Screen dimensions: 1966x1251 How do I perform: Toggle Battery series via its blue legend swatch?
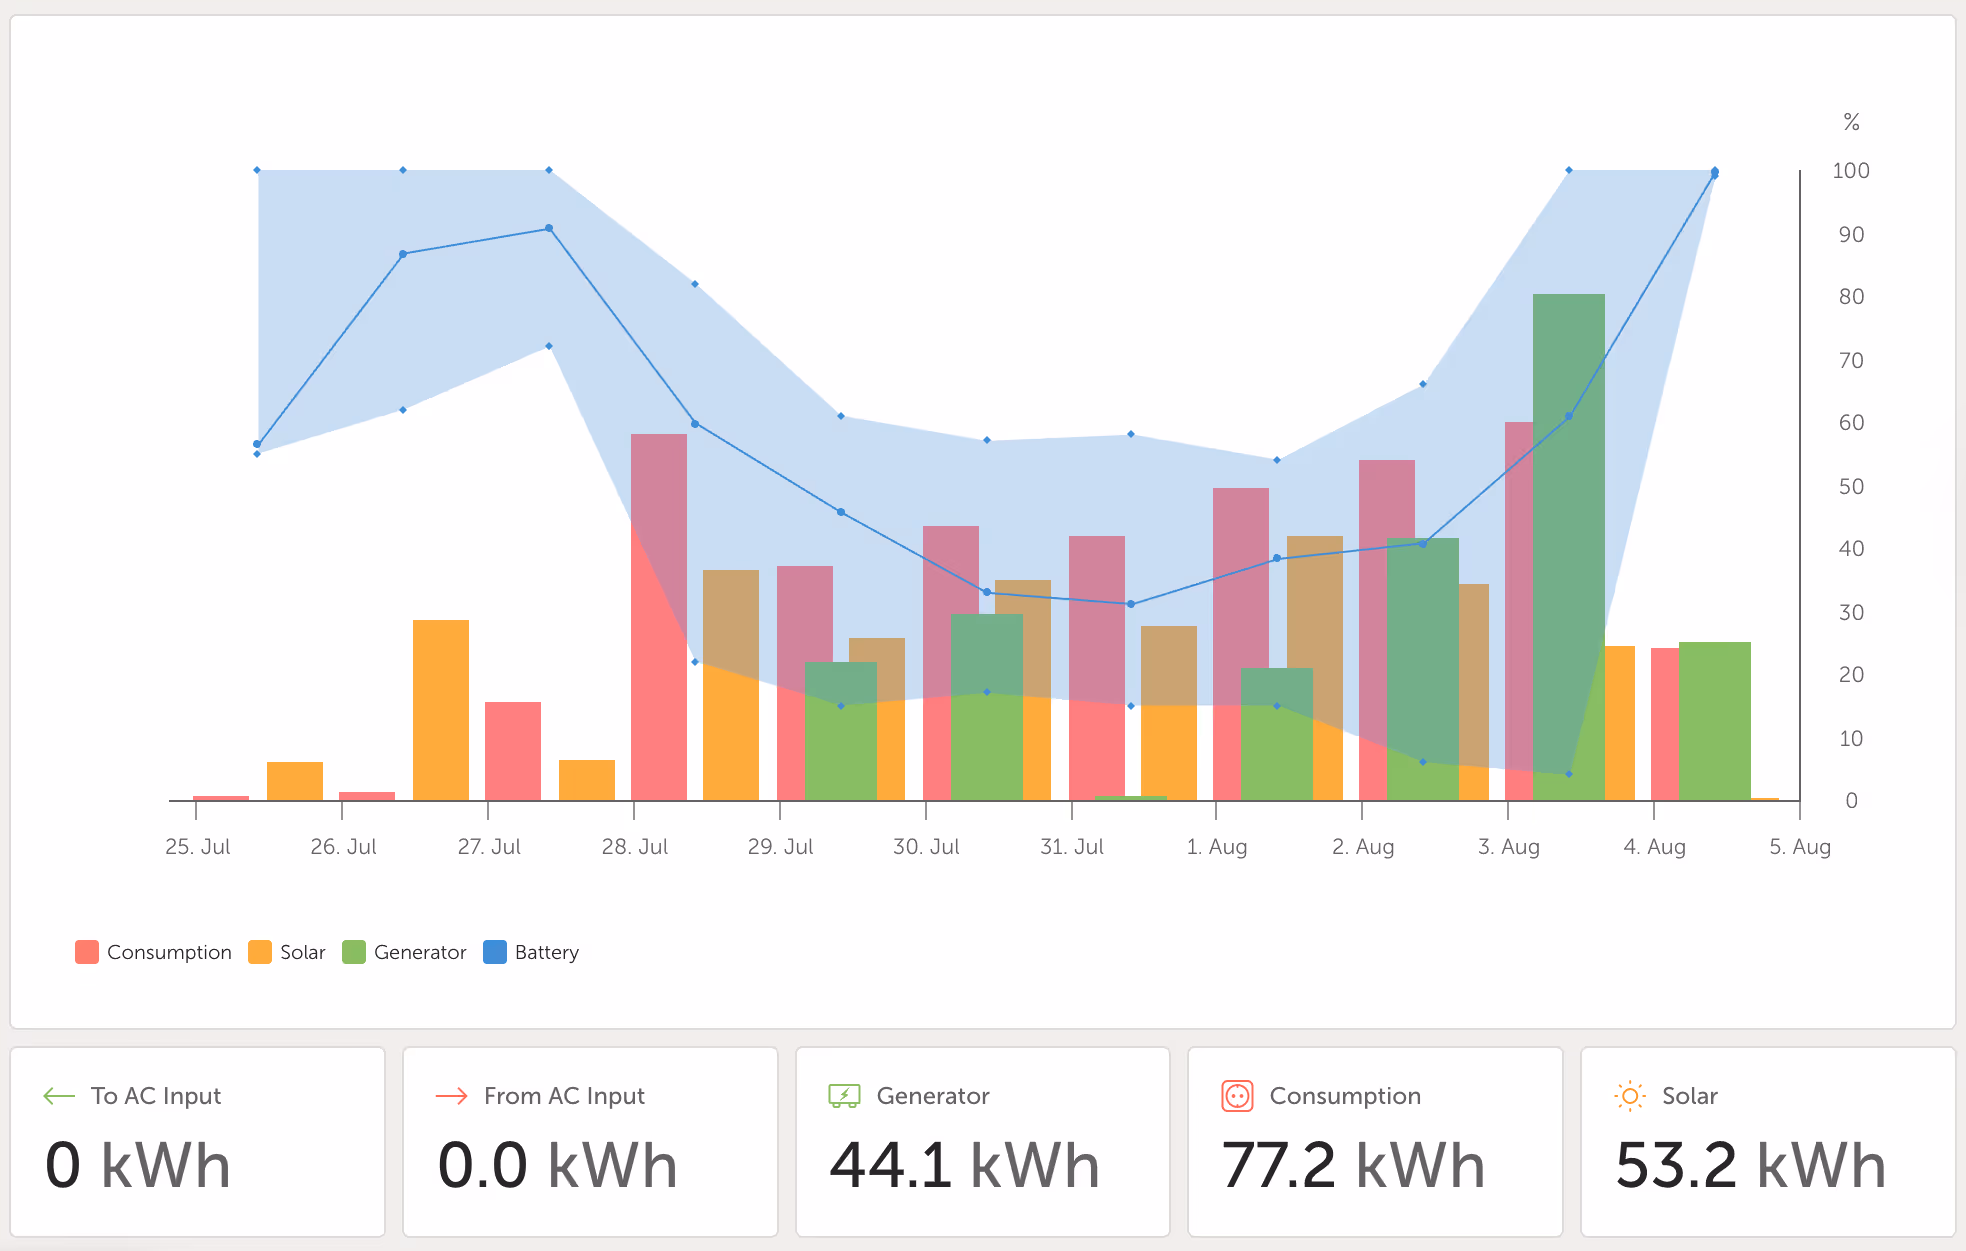click(495, 952)
